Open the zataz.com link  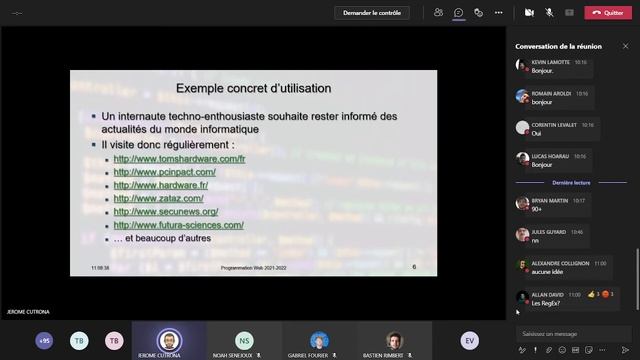point(158,198)
